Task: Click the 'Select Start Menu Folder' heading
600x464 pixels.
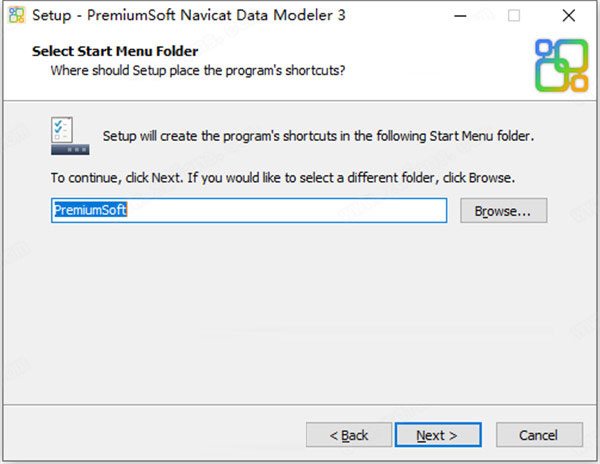Action: [115, 50]
